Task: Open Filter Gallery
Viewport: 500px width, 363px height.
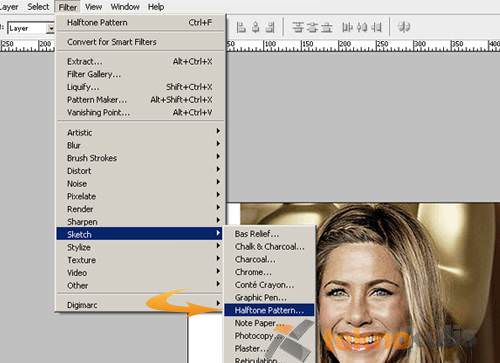Action: coord(140,74)
